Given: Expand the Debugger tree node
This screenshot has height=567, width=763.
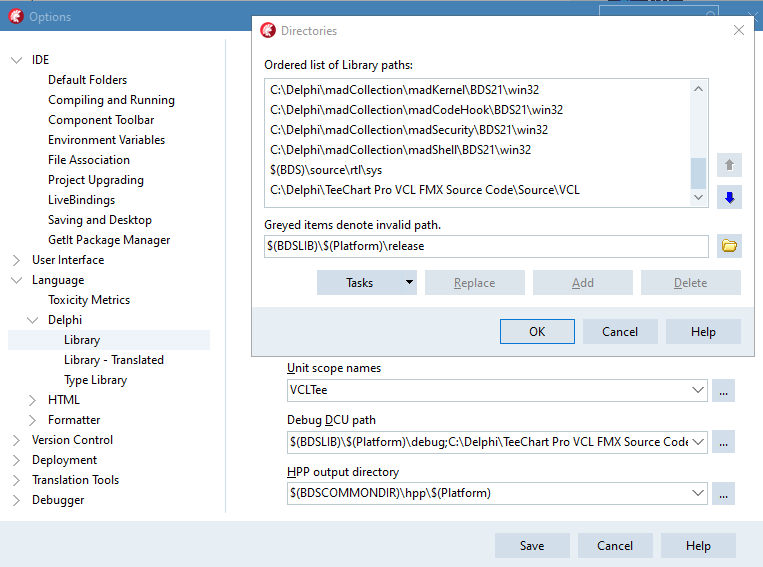Looking at the screenshot, I should point(17,500).
